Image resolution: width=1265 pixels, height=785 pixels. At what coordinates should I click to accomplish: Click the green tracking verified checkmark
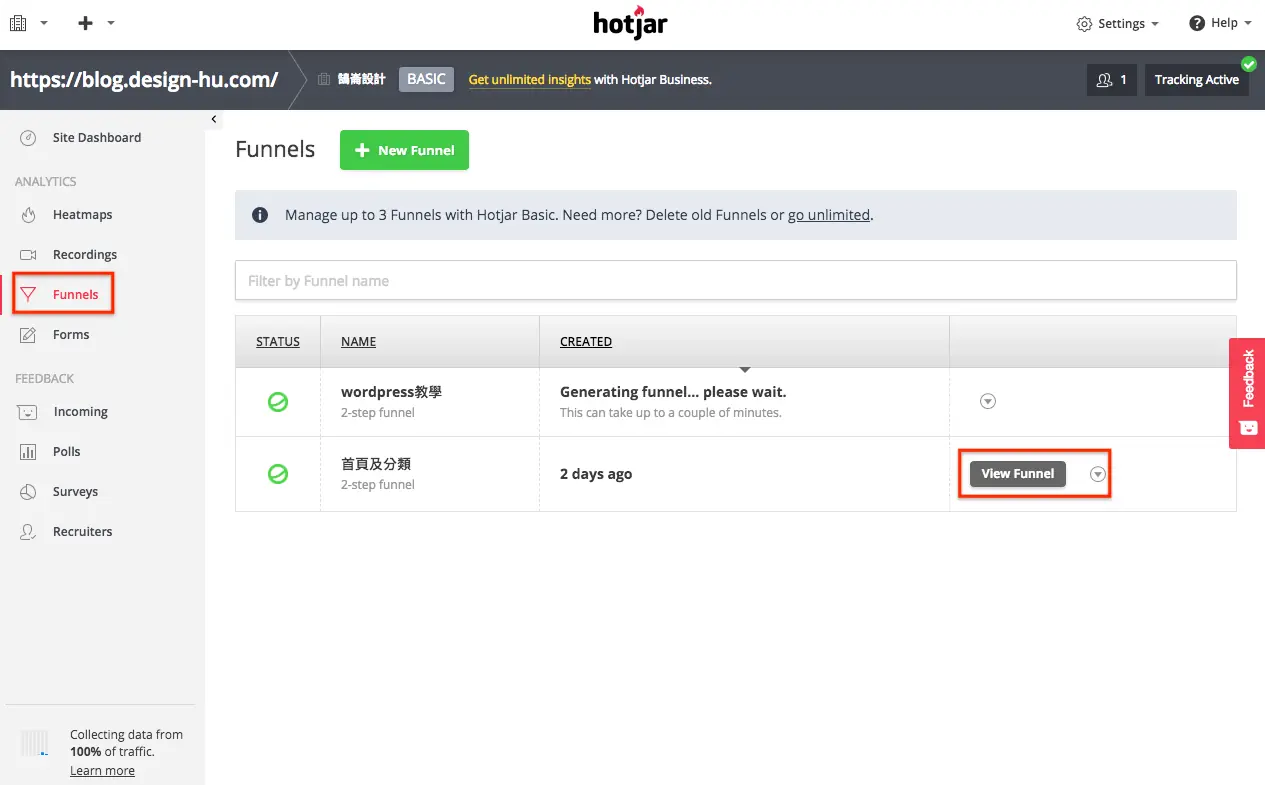(1248, 64)
